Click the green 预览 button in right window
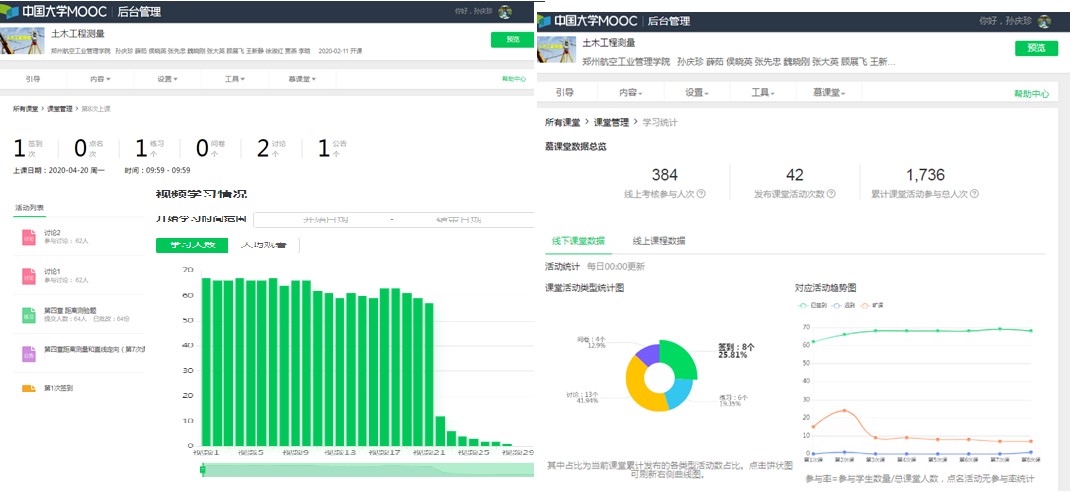This screenshot has width=1077, height=500. pyautogui.click(x=1035, y=48)
